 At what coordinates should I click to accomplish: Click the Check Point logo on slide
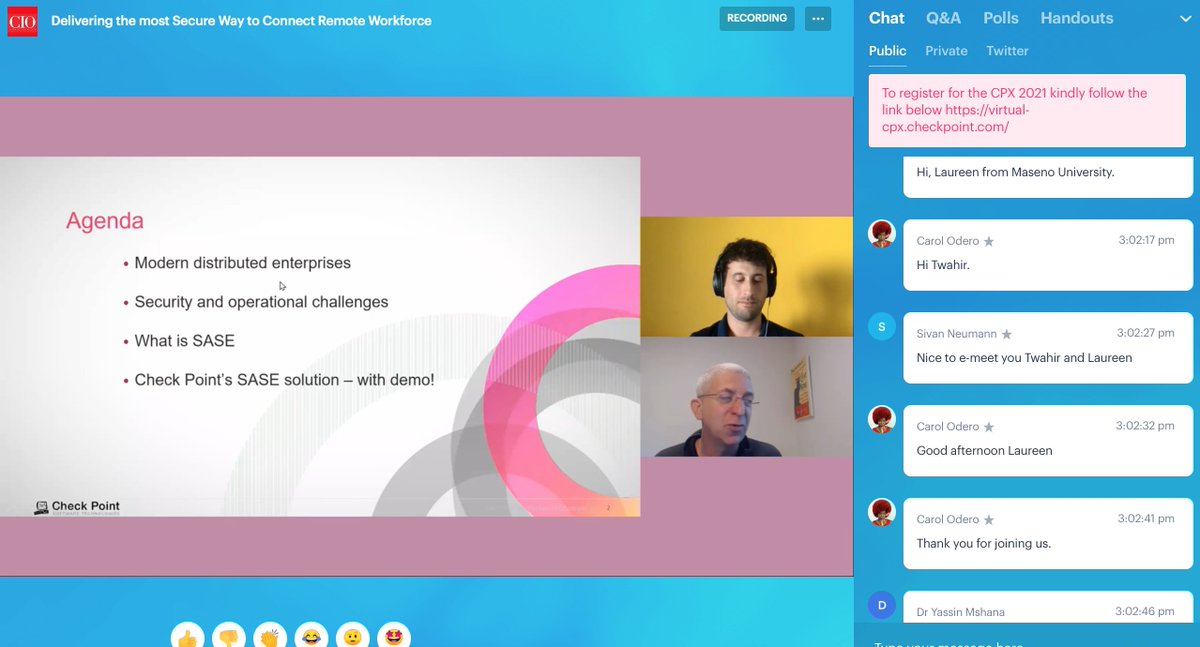click(x=77, y=507)
